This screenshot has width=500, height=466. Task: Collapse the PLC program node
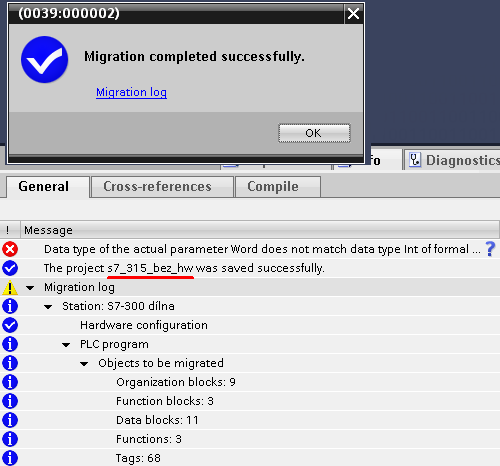(x=66, y=345)
